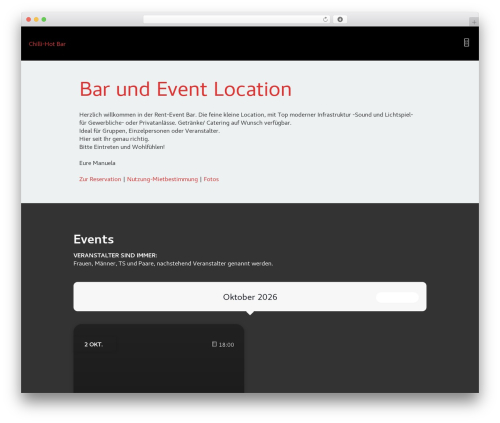Click the 18:00 event time
Image resolution: width=500 pixels, height=423 pixels.
coord(226,345)
